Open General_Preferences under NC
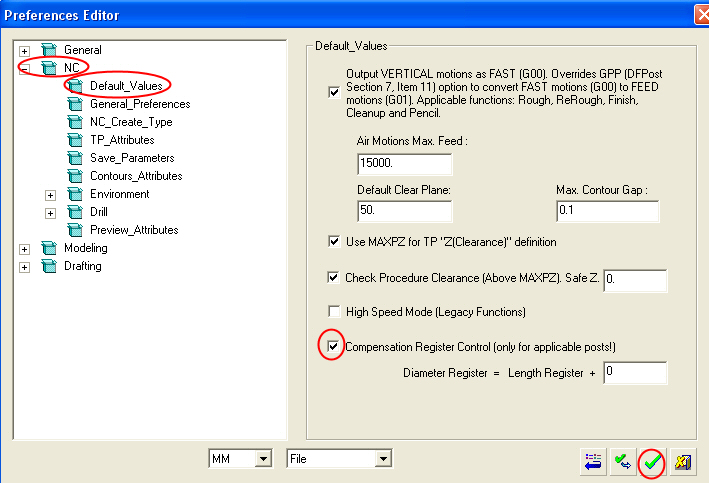 click(139, 104)
